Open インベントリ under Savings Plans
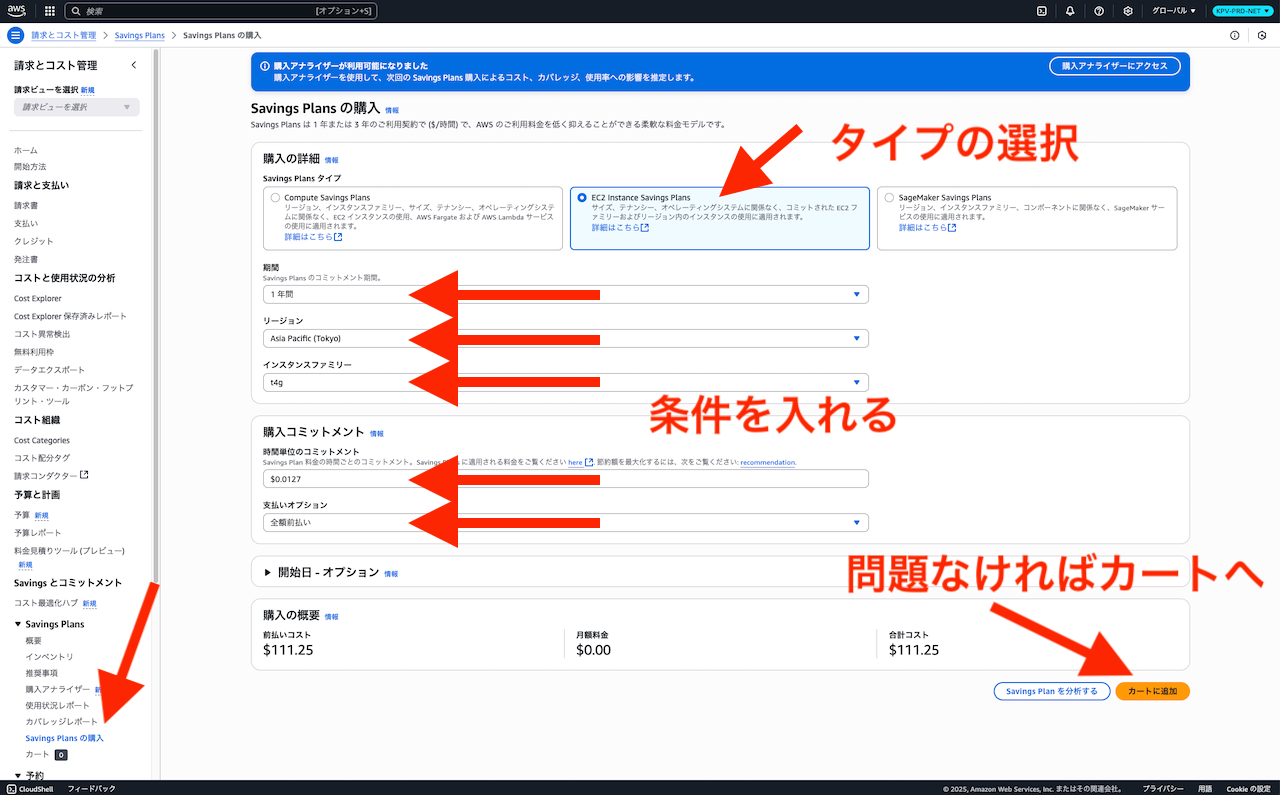The image size is (1280, 795). (49, 656)
